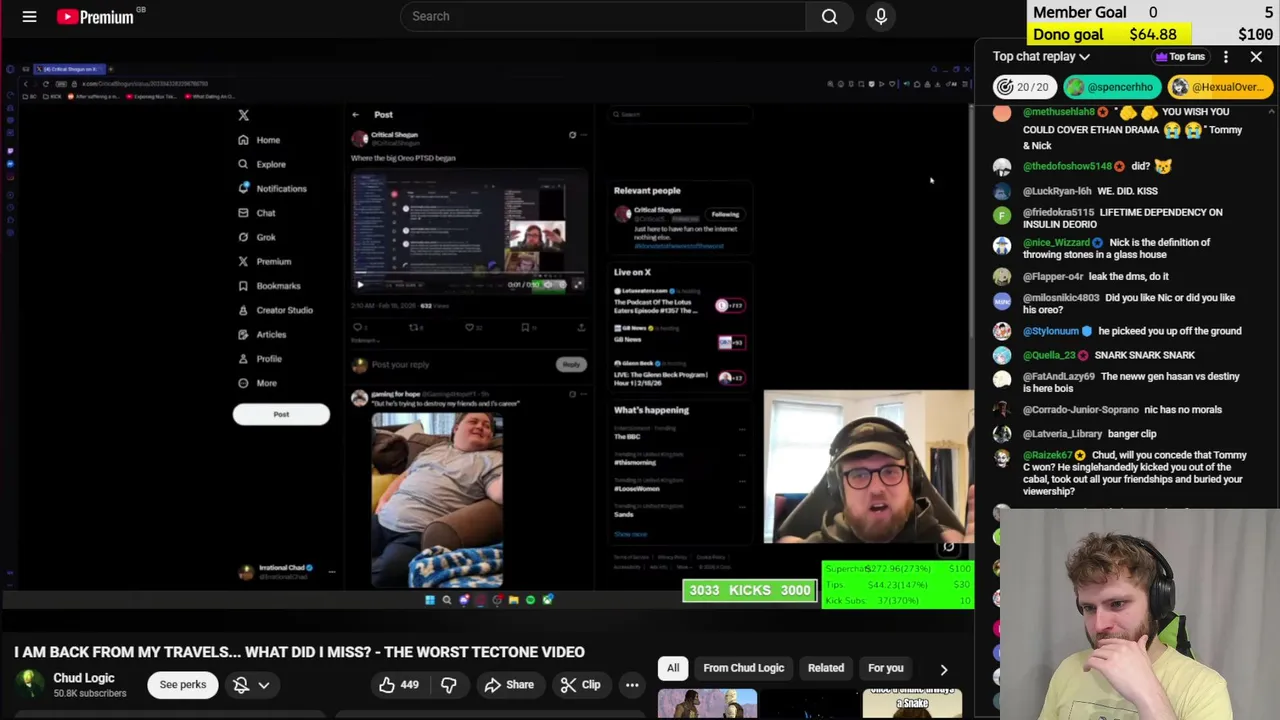The width and height of the screenshot is (1280, 720).
Task: Open the @Lateria_Library chat author
Action: [1062, 434]
